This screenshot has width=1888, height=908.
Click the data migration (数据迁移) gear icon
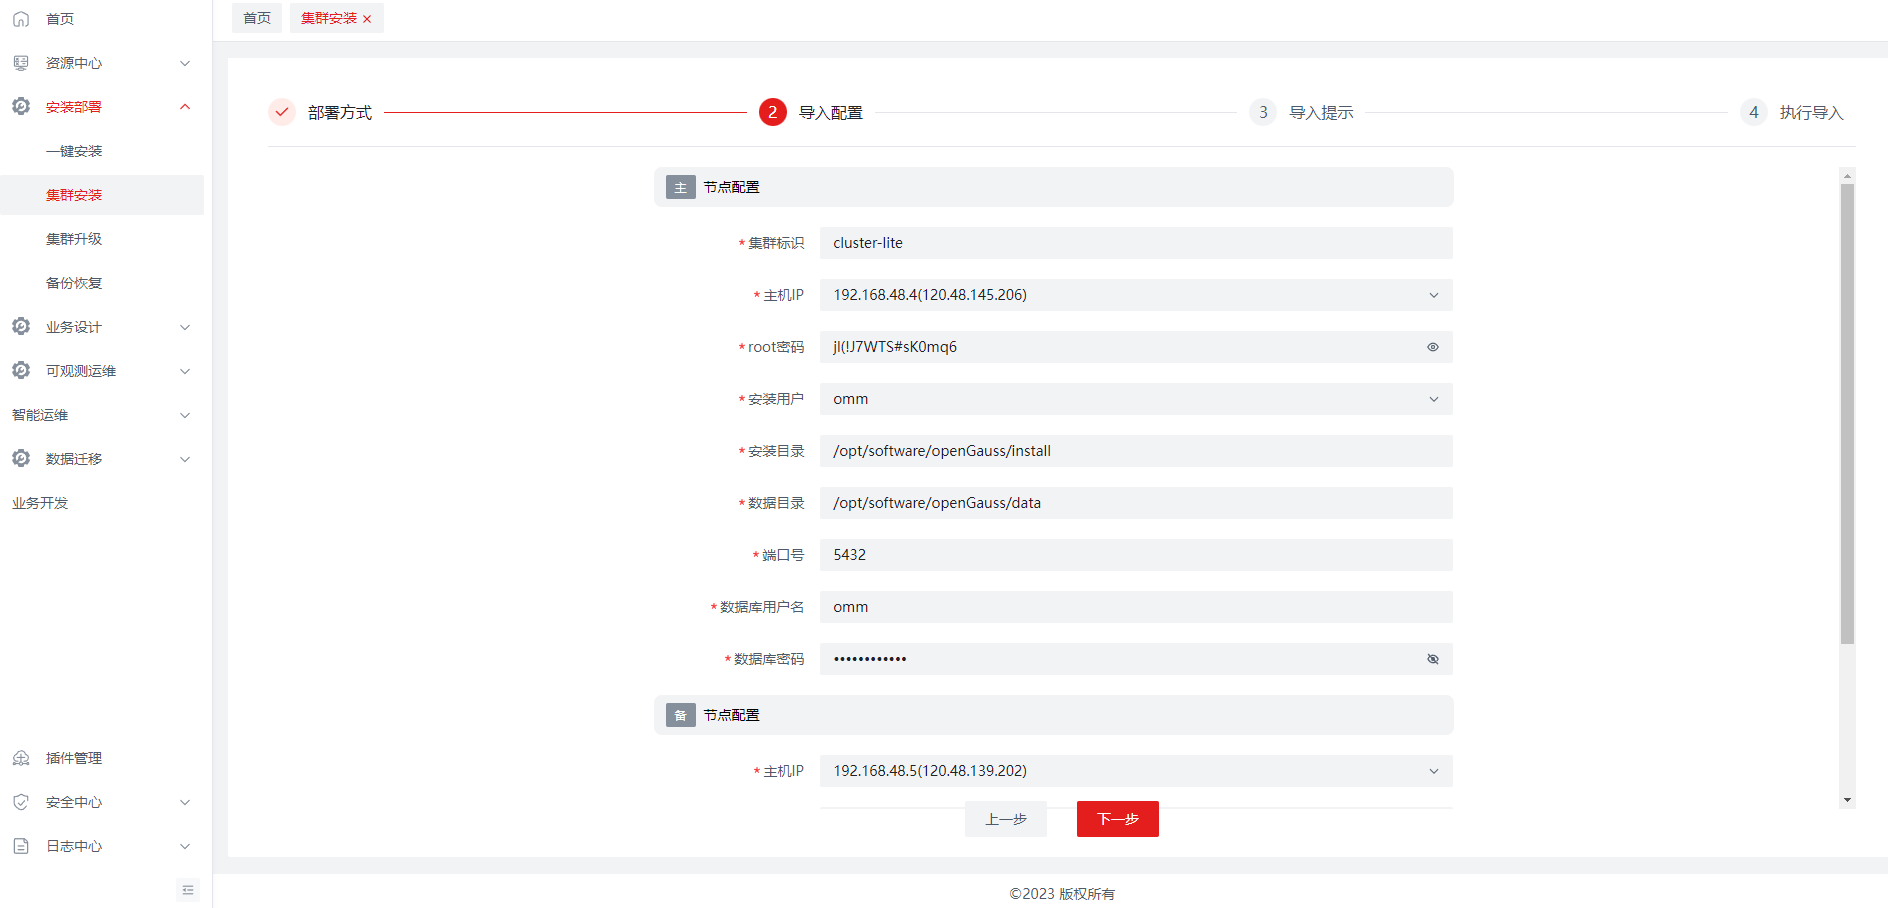pyautogui.click(x=21, y=459)
